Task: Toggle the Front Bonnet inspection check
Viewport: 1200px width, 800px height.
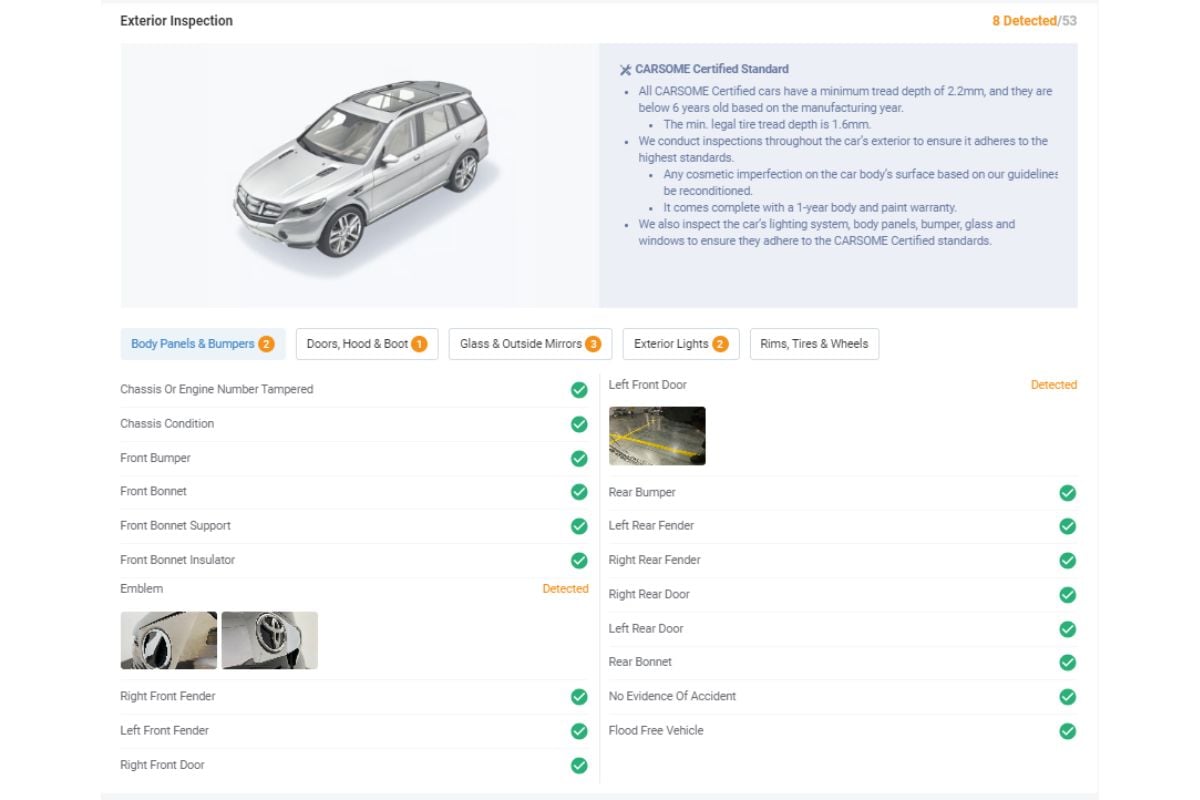Action: [579, 492]
